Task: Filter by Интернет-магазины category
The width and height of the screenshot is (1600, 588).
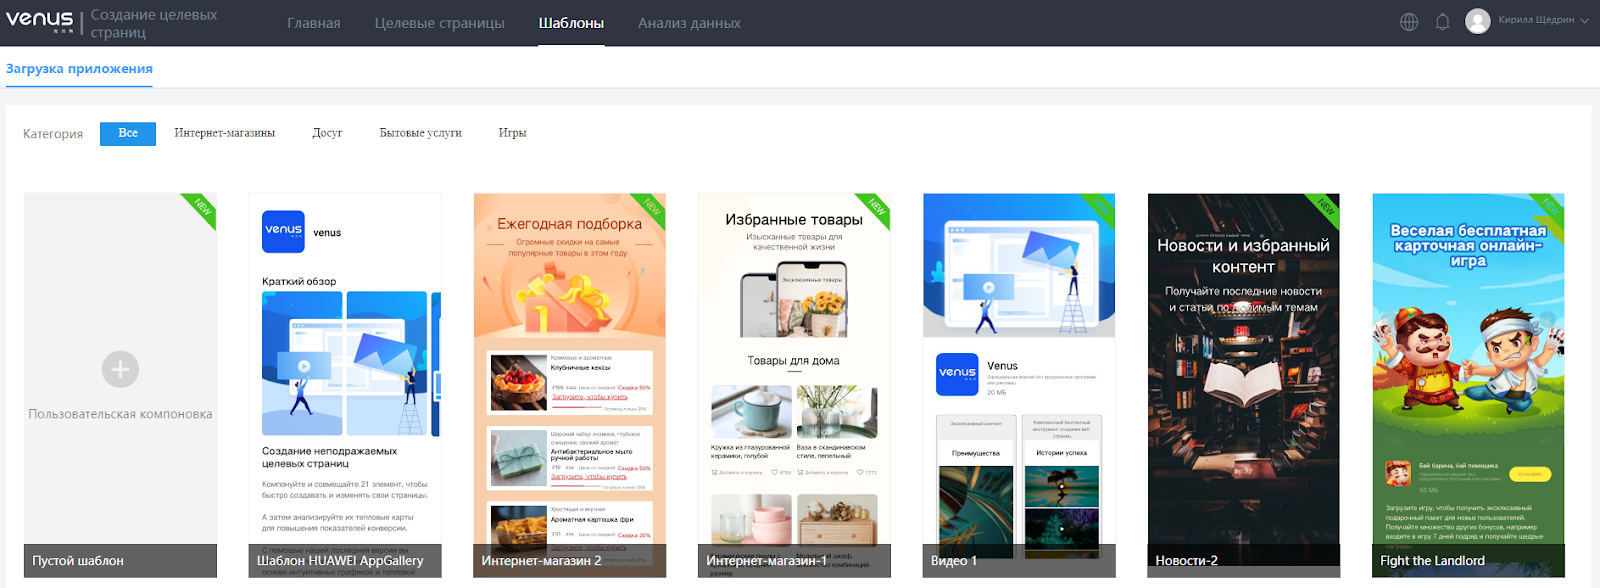Action: [x=224, y=133]
